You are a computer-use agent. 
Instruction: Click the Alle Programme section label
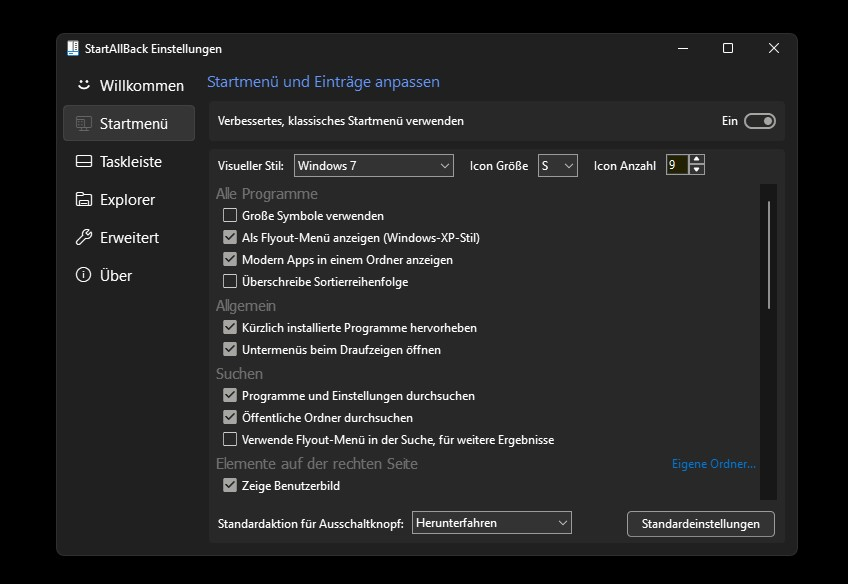[267, 194]
